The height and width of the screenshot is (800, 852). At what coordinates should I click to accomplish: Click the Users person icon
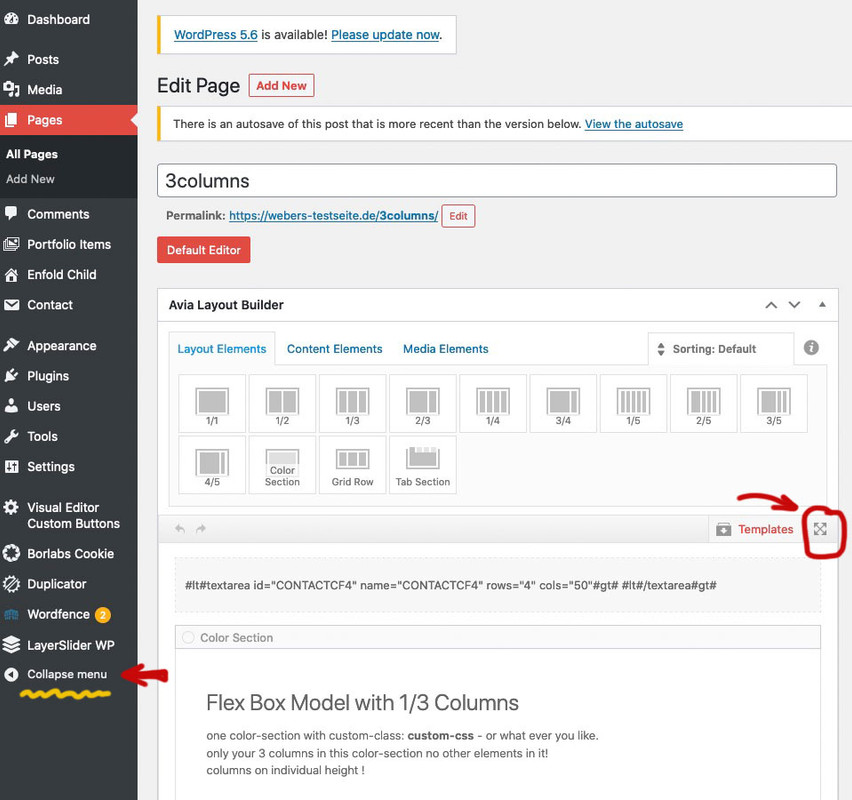[11, 405]
